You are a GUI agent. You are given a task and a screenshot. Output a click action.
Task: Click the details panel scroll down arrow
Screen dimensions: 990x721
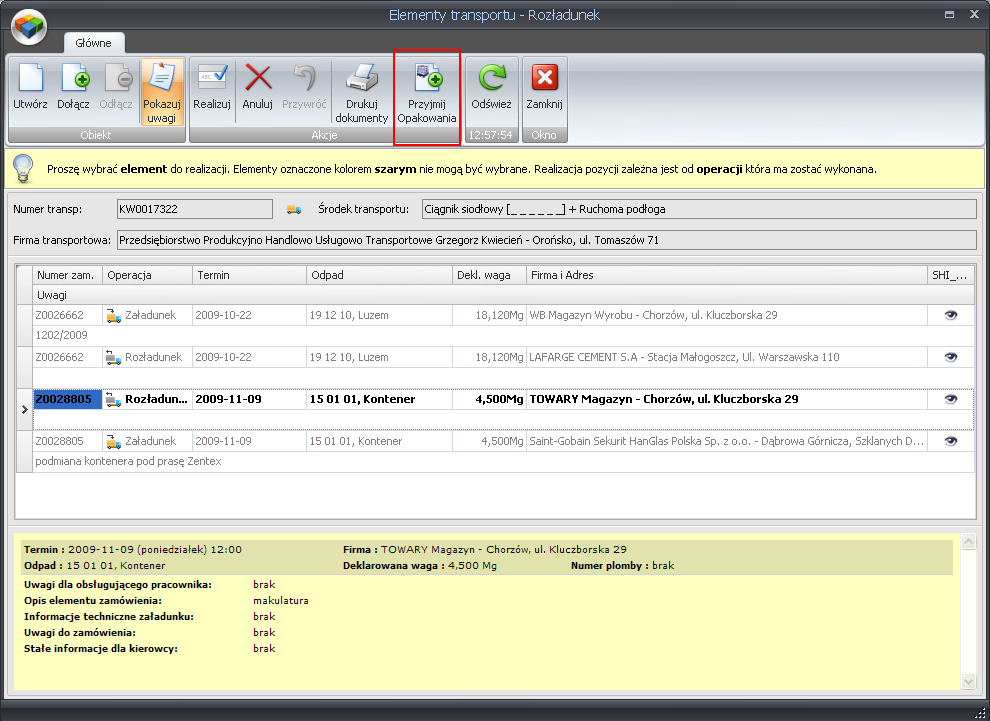[968, 681]
